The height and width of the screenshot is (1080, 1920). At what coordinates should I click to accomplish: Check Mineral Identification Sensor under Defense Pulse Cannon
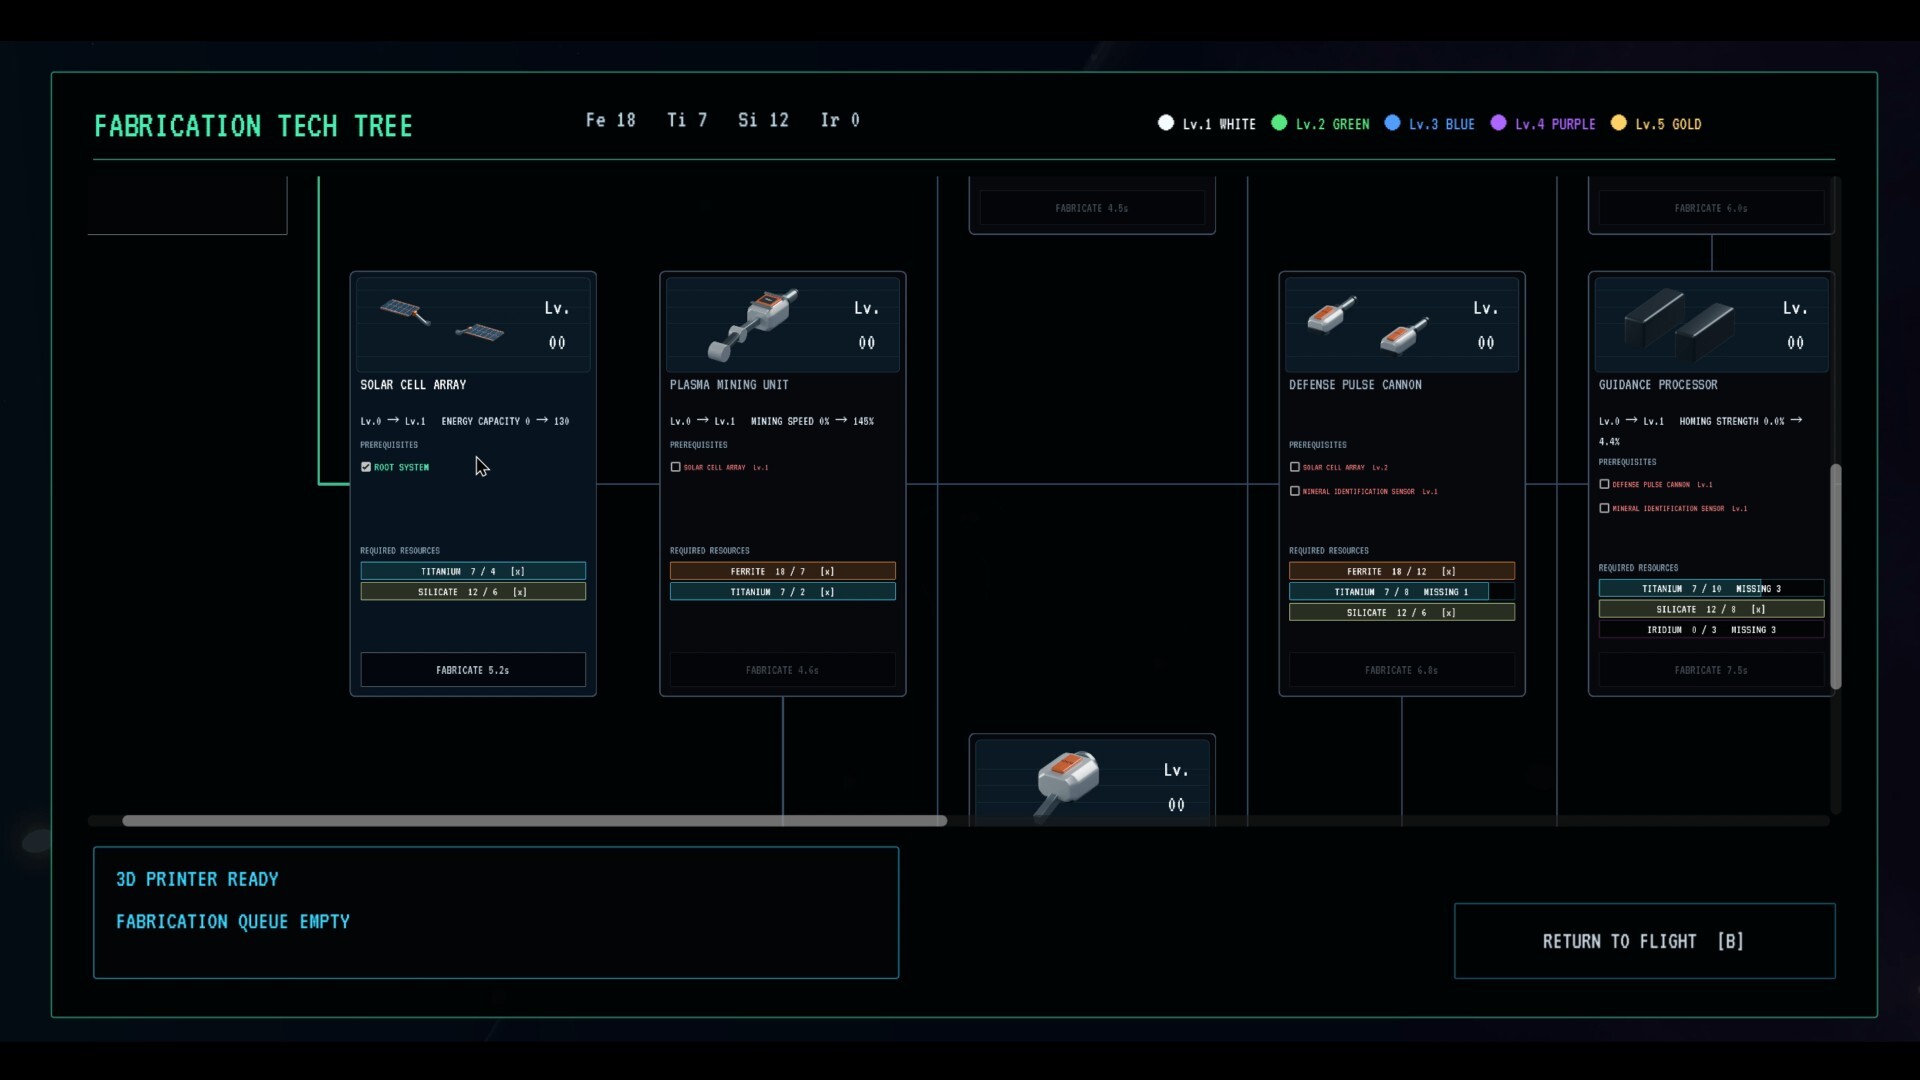[1295, 491]
